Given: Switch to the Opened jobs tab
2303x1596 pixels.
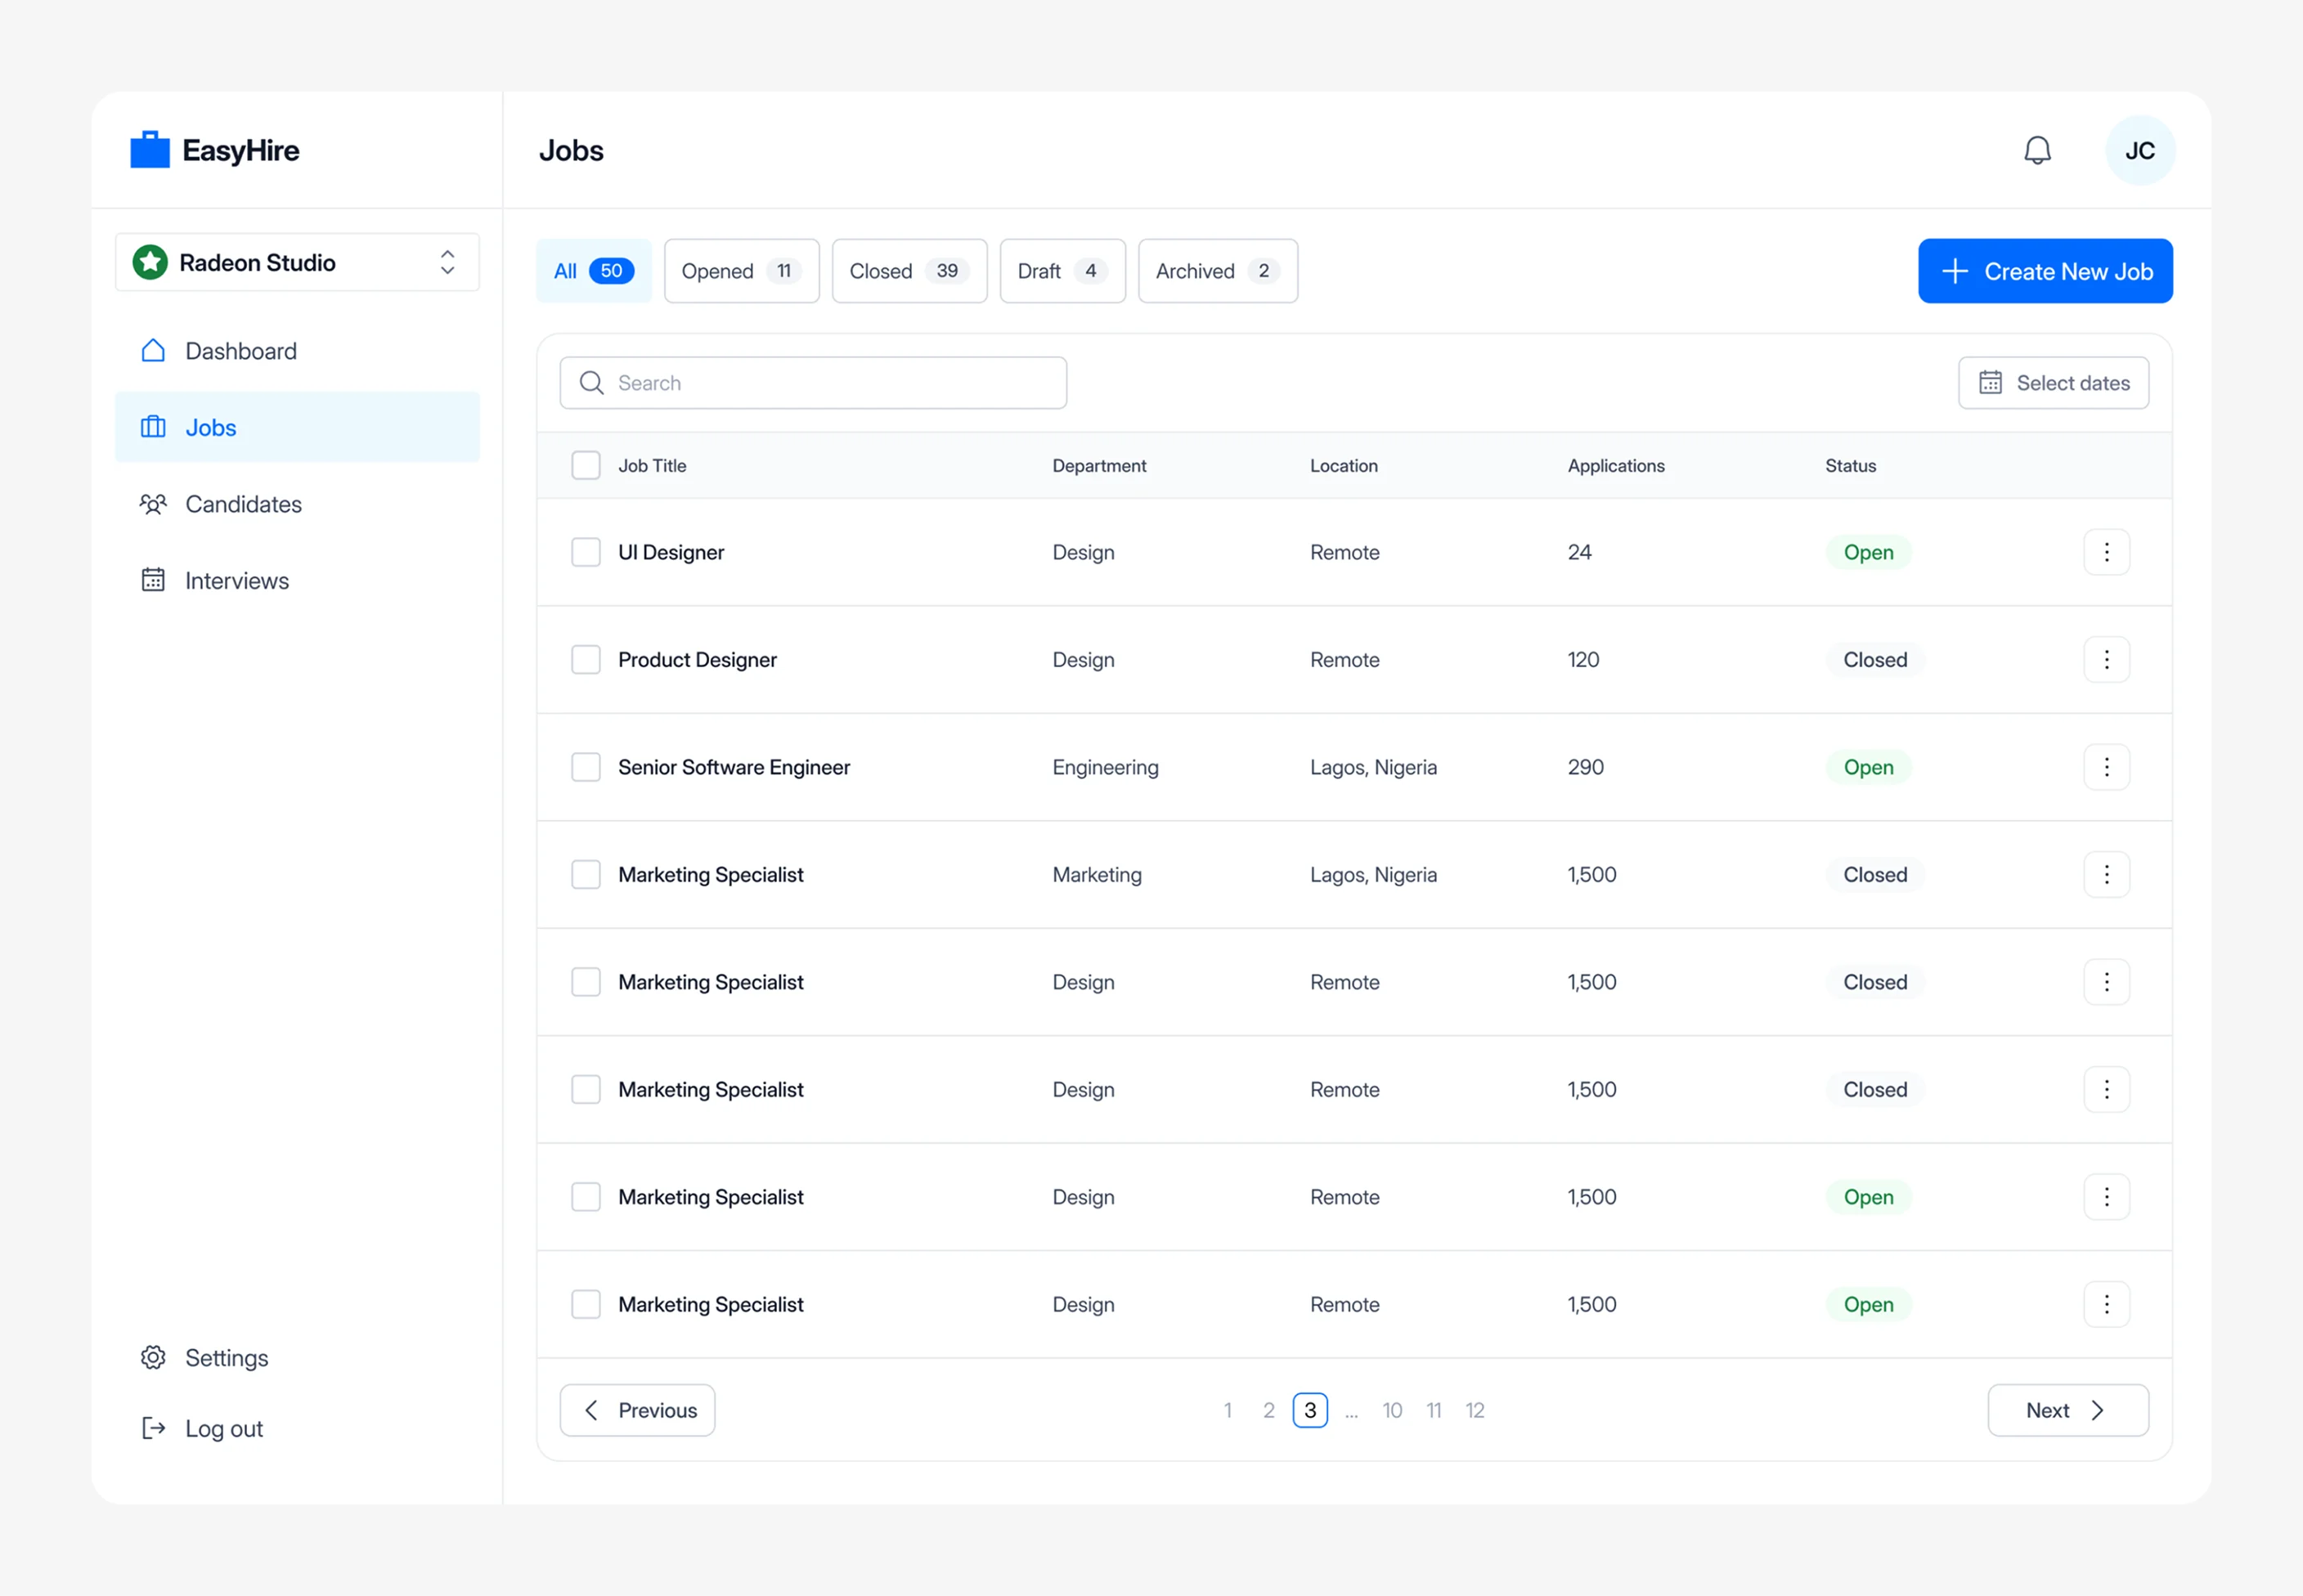Looking at the screenshot, I should (x=742, y=271).
